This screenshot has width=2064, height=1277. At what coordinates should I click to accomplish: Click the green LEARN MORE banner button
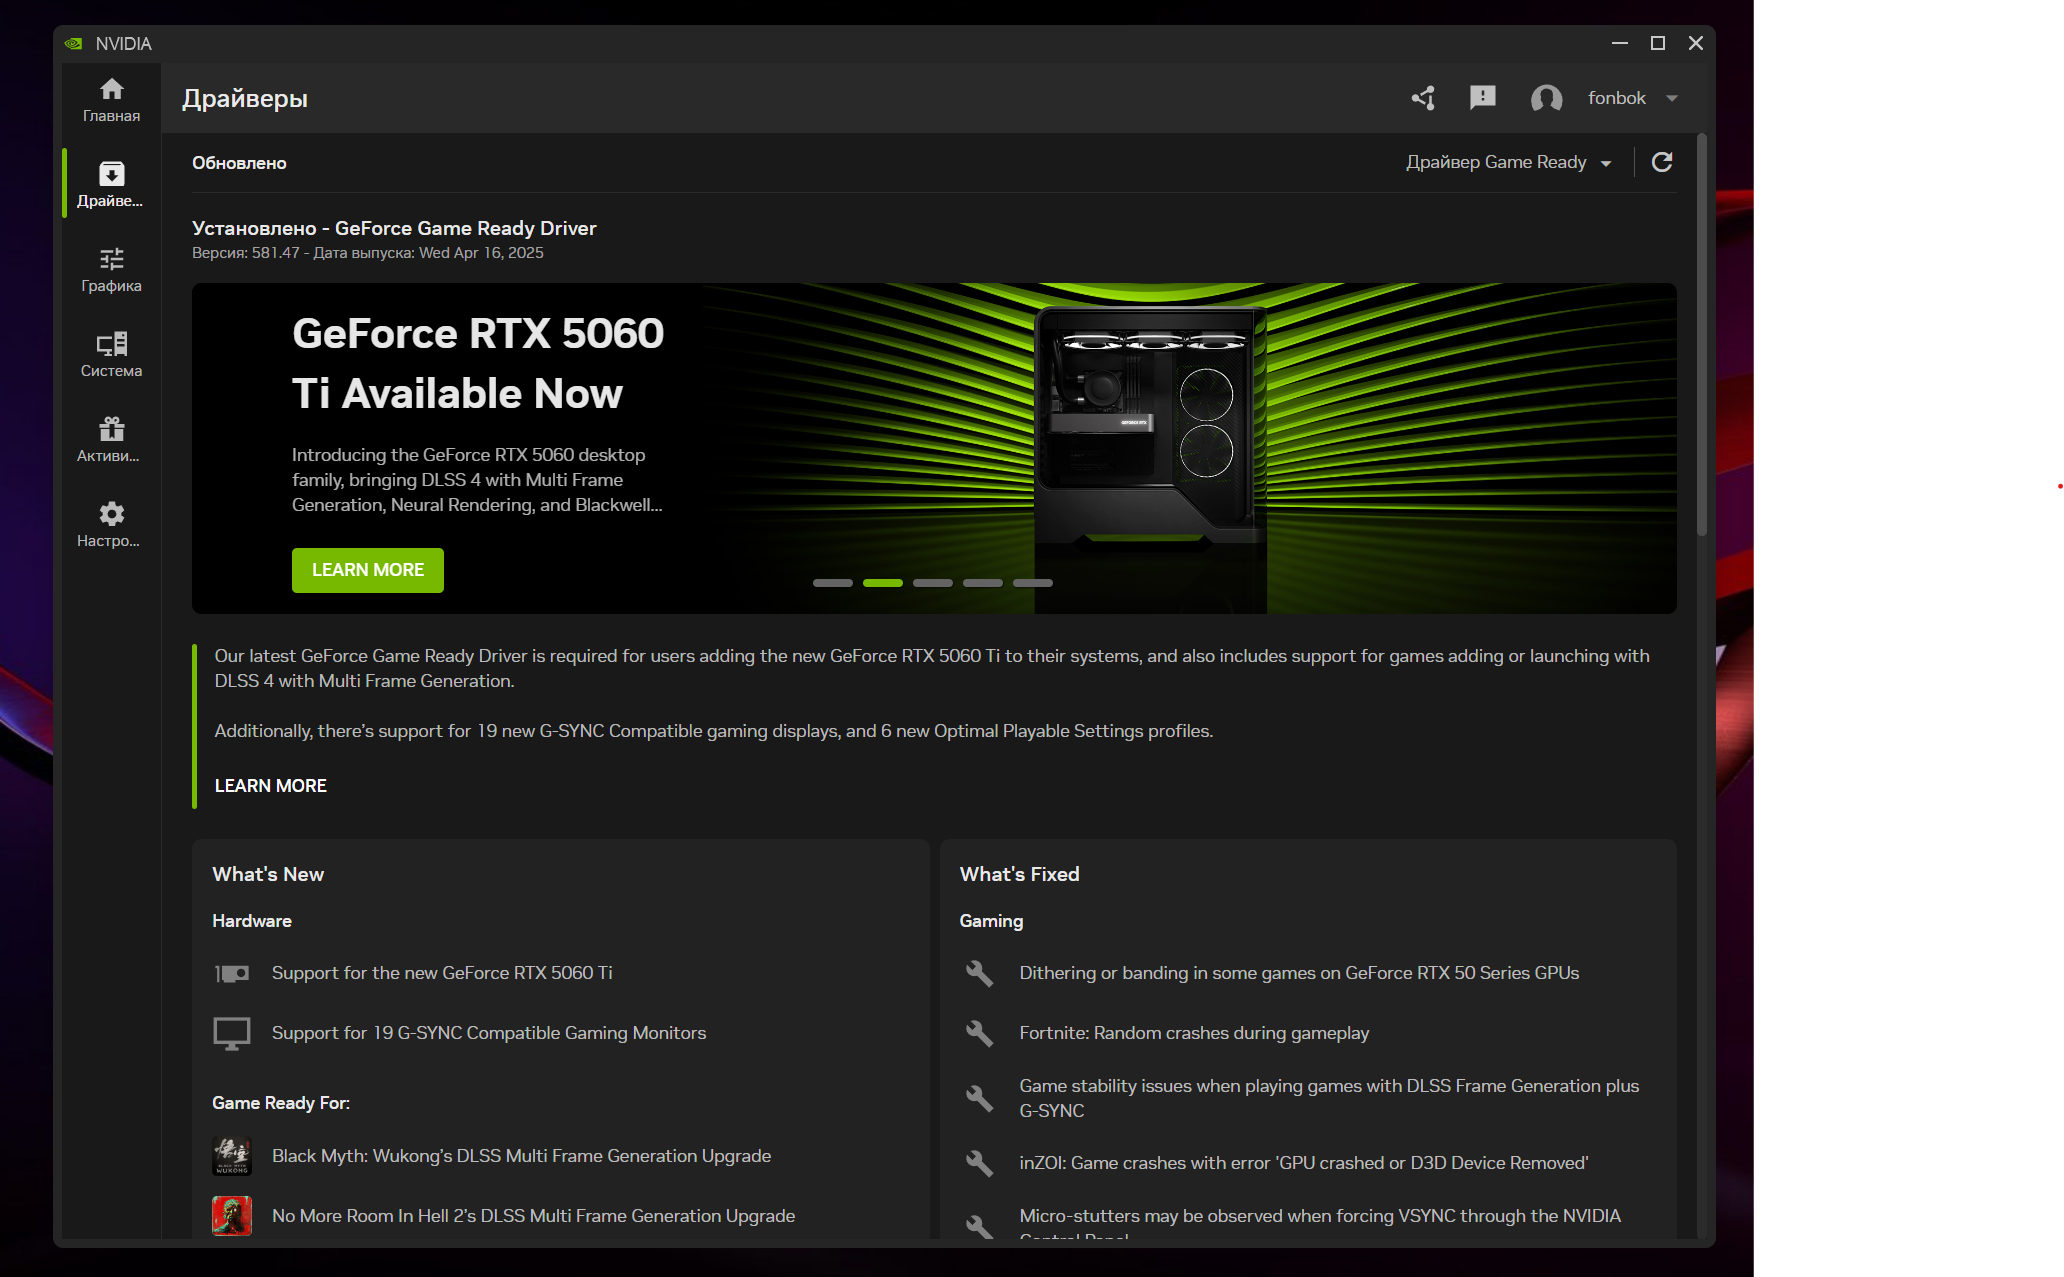click(x=367, y=570)
